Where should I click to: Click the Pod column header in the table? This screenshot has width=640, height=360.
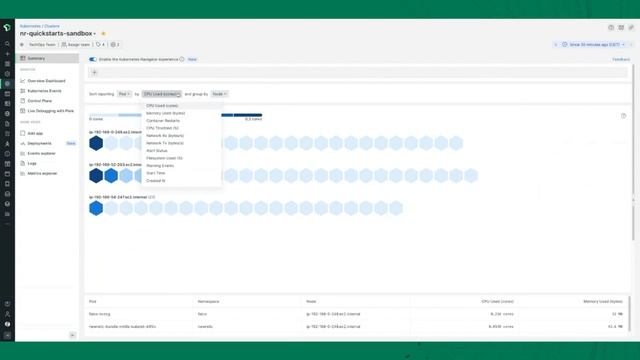tap(93, 302)
